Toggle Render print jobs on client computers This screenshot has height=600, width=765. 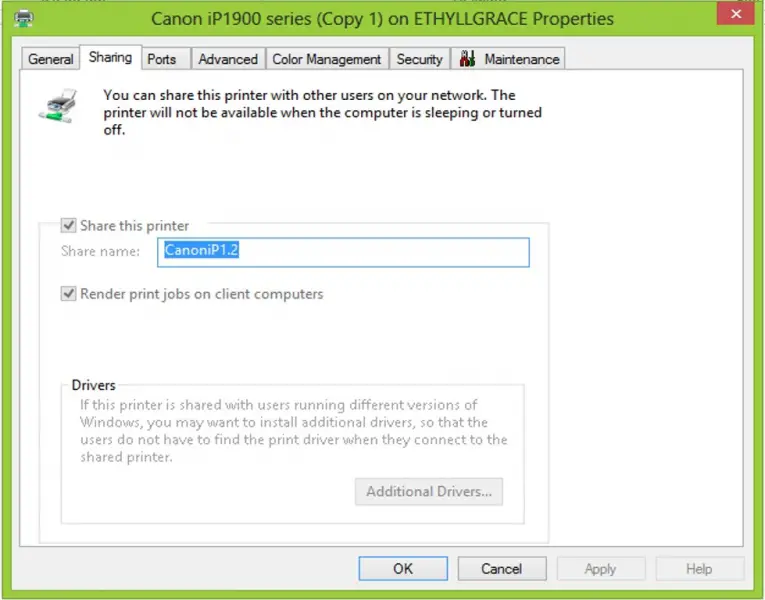click(x=68, y=294)
